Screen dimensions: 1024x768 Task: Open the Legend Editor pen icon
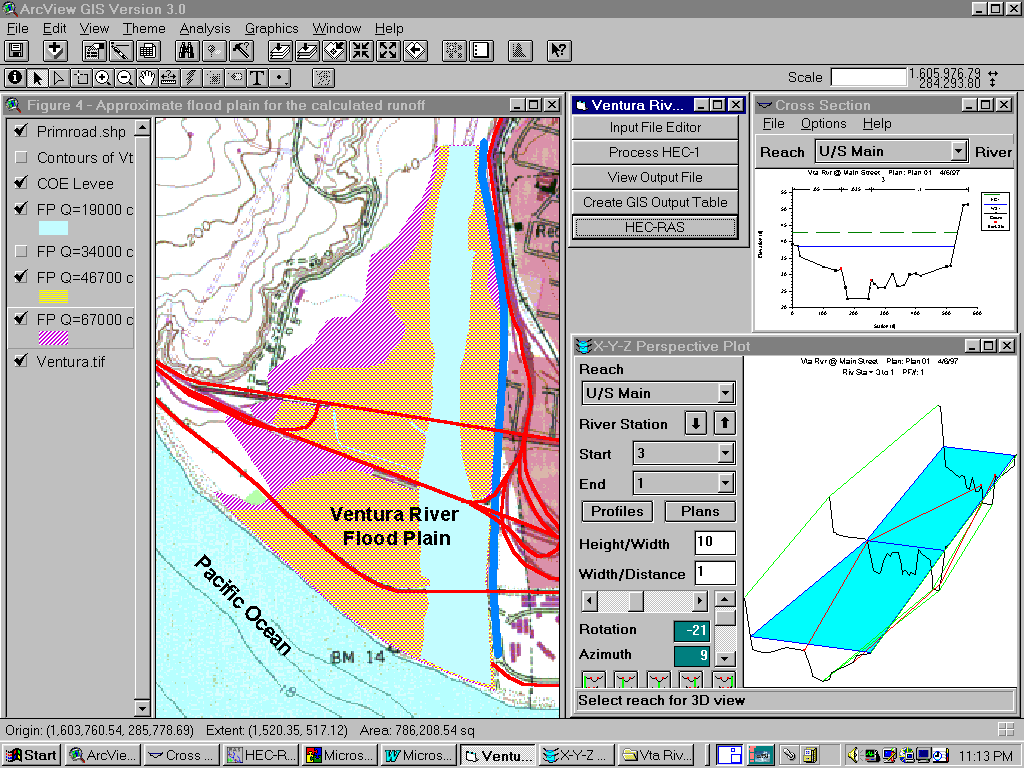coord(121,50)
